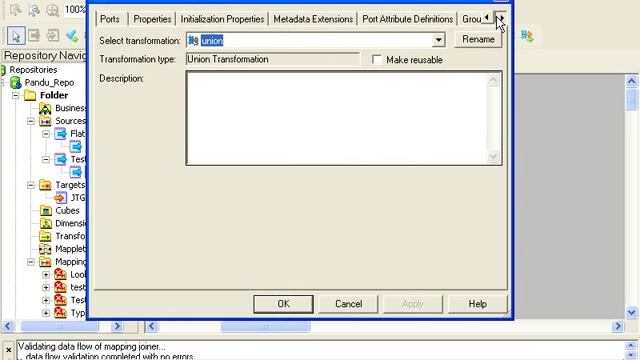The width and height of the screenshot is (640, 360).
Task: Open the Metadata Extensions tab
Action: click(x=313, y=19)
